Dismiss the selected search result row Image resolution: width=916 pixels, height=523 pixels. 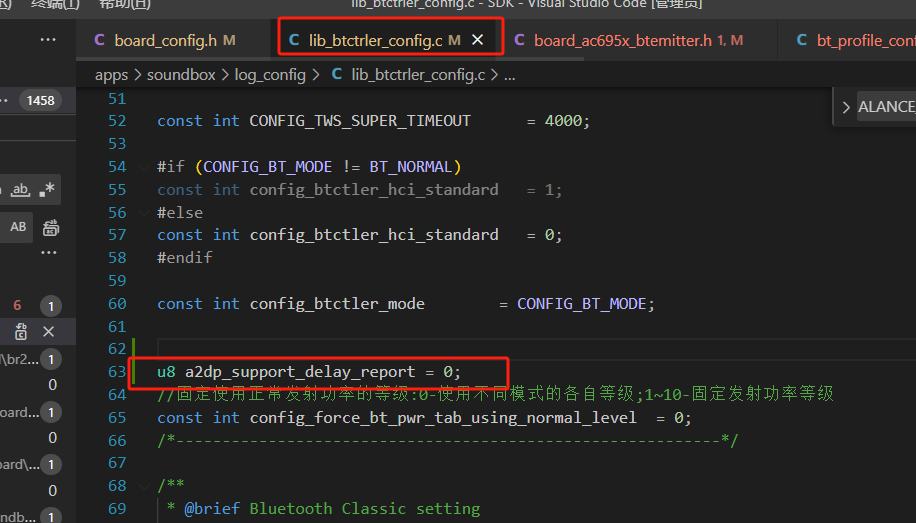pos(48,332)
